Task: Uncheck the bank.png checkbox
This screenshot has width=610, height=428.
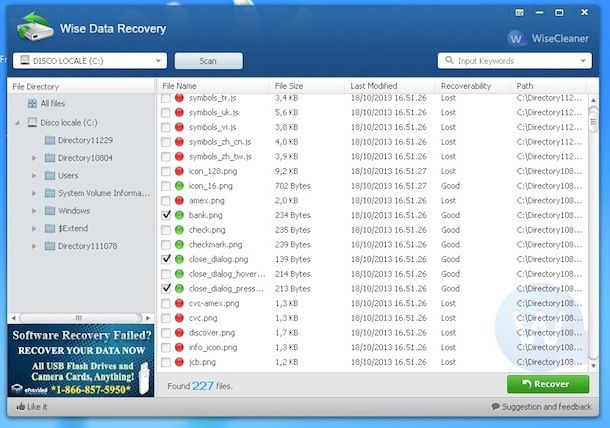Action: 166,215
